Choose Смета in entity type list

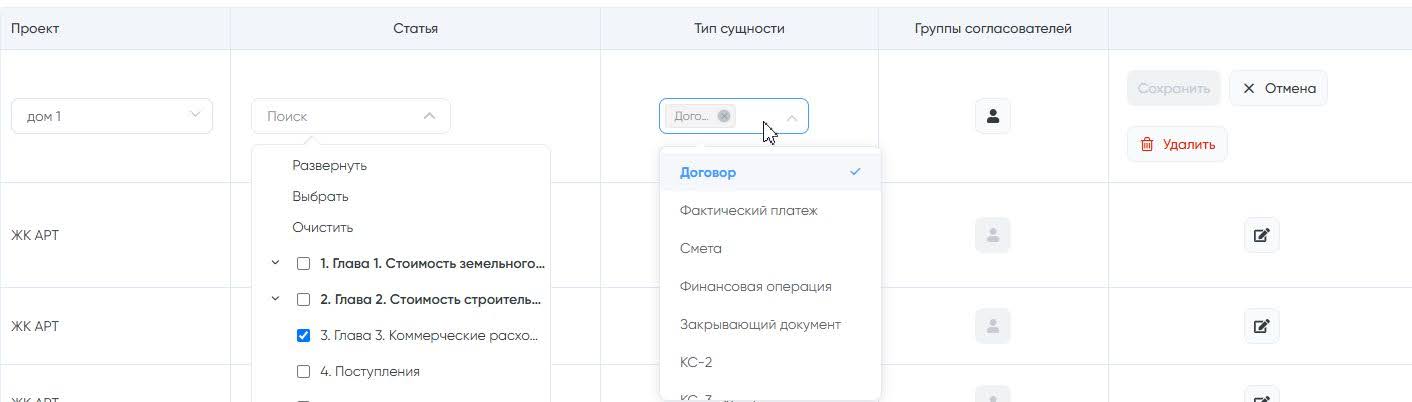tap(701, 249)
